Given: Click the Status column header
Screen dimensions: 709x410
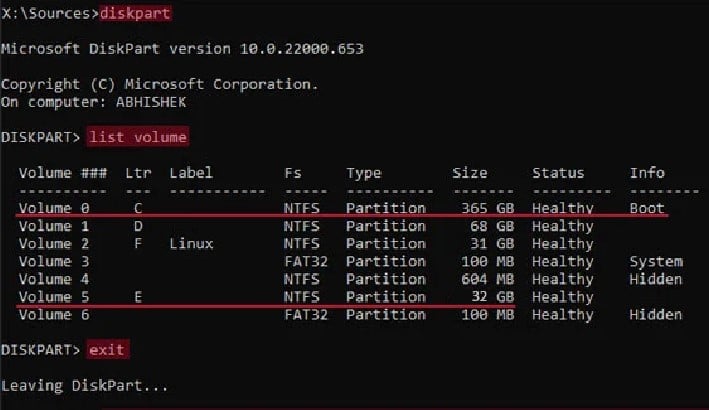Looking at the screenshot, I should pyautogui.click(x=558, y=173).
